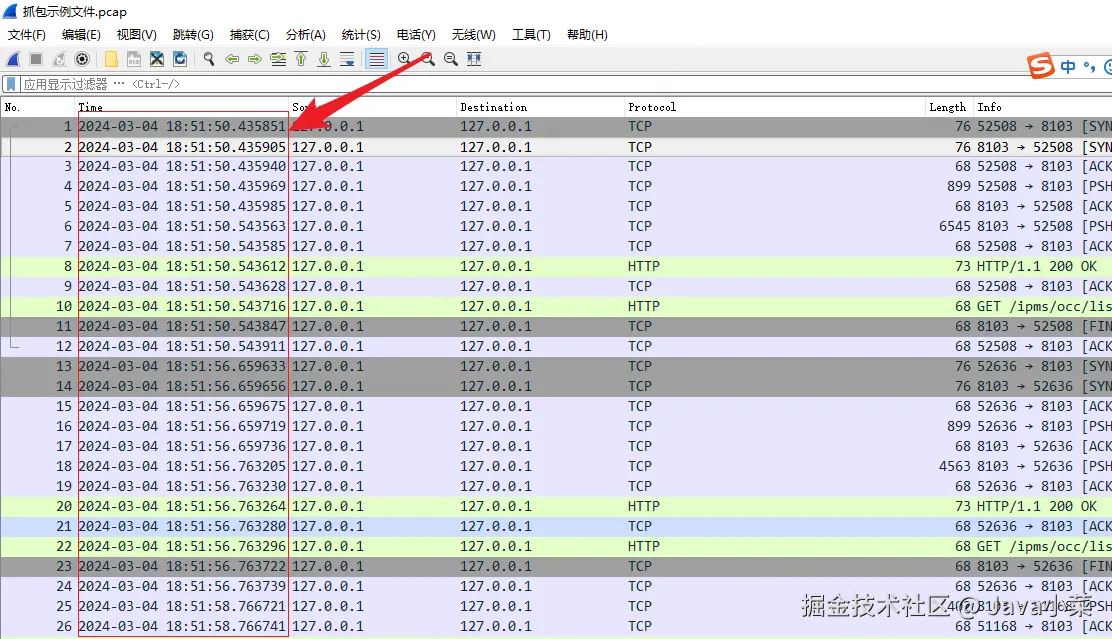Select packet 23 time 18:51:56.763722
Viewport: 1112px width, 639px height.
pyautogui.click(x=182, y=567)
